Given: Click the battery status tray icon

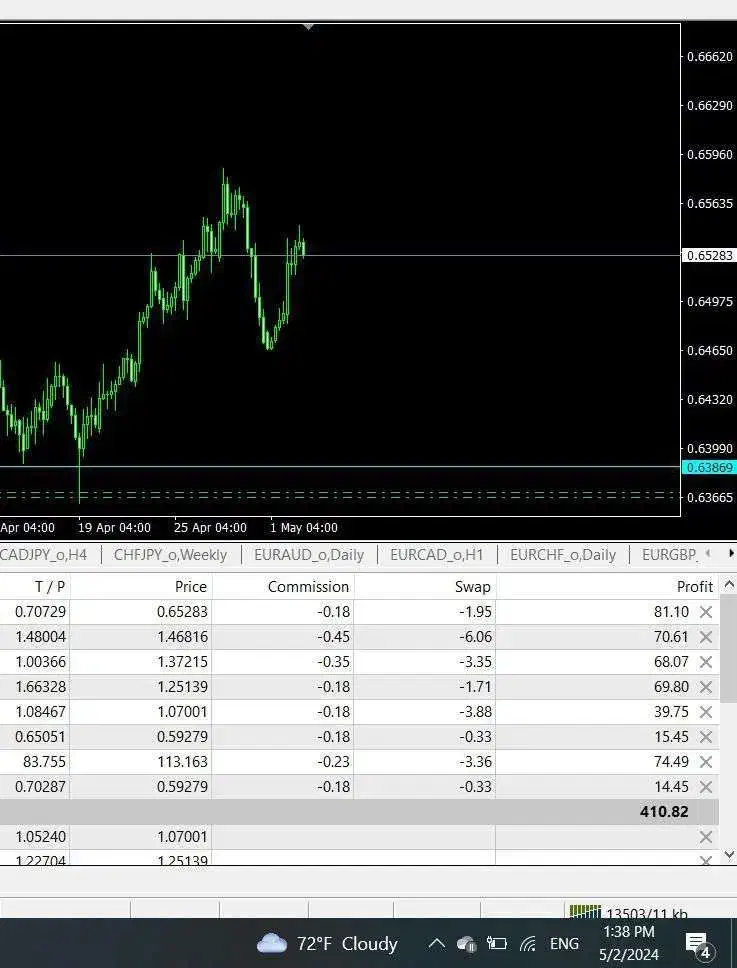Looking at the screenshot, I should (497, 943).
